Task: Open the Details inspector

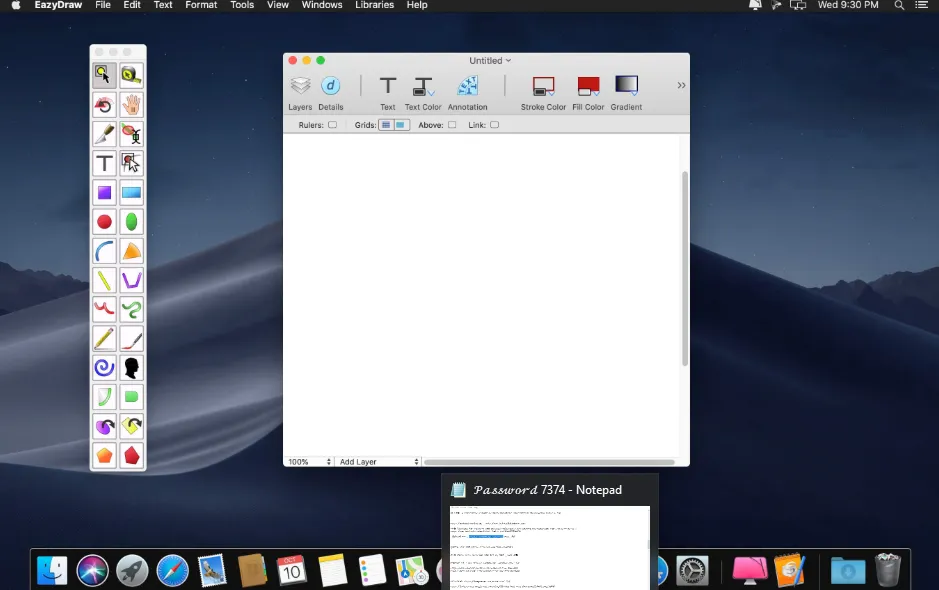Action: click(x=331, y=93)
